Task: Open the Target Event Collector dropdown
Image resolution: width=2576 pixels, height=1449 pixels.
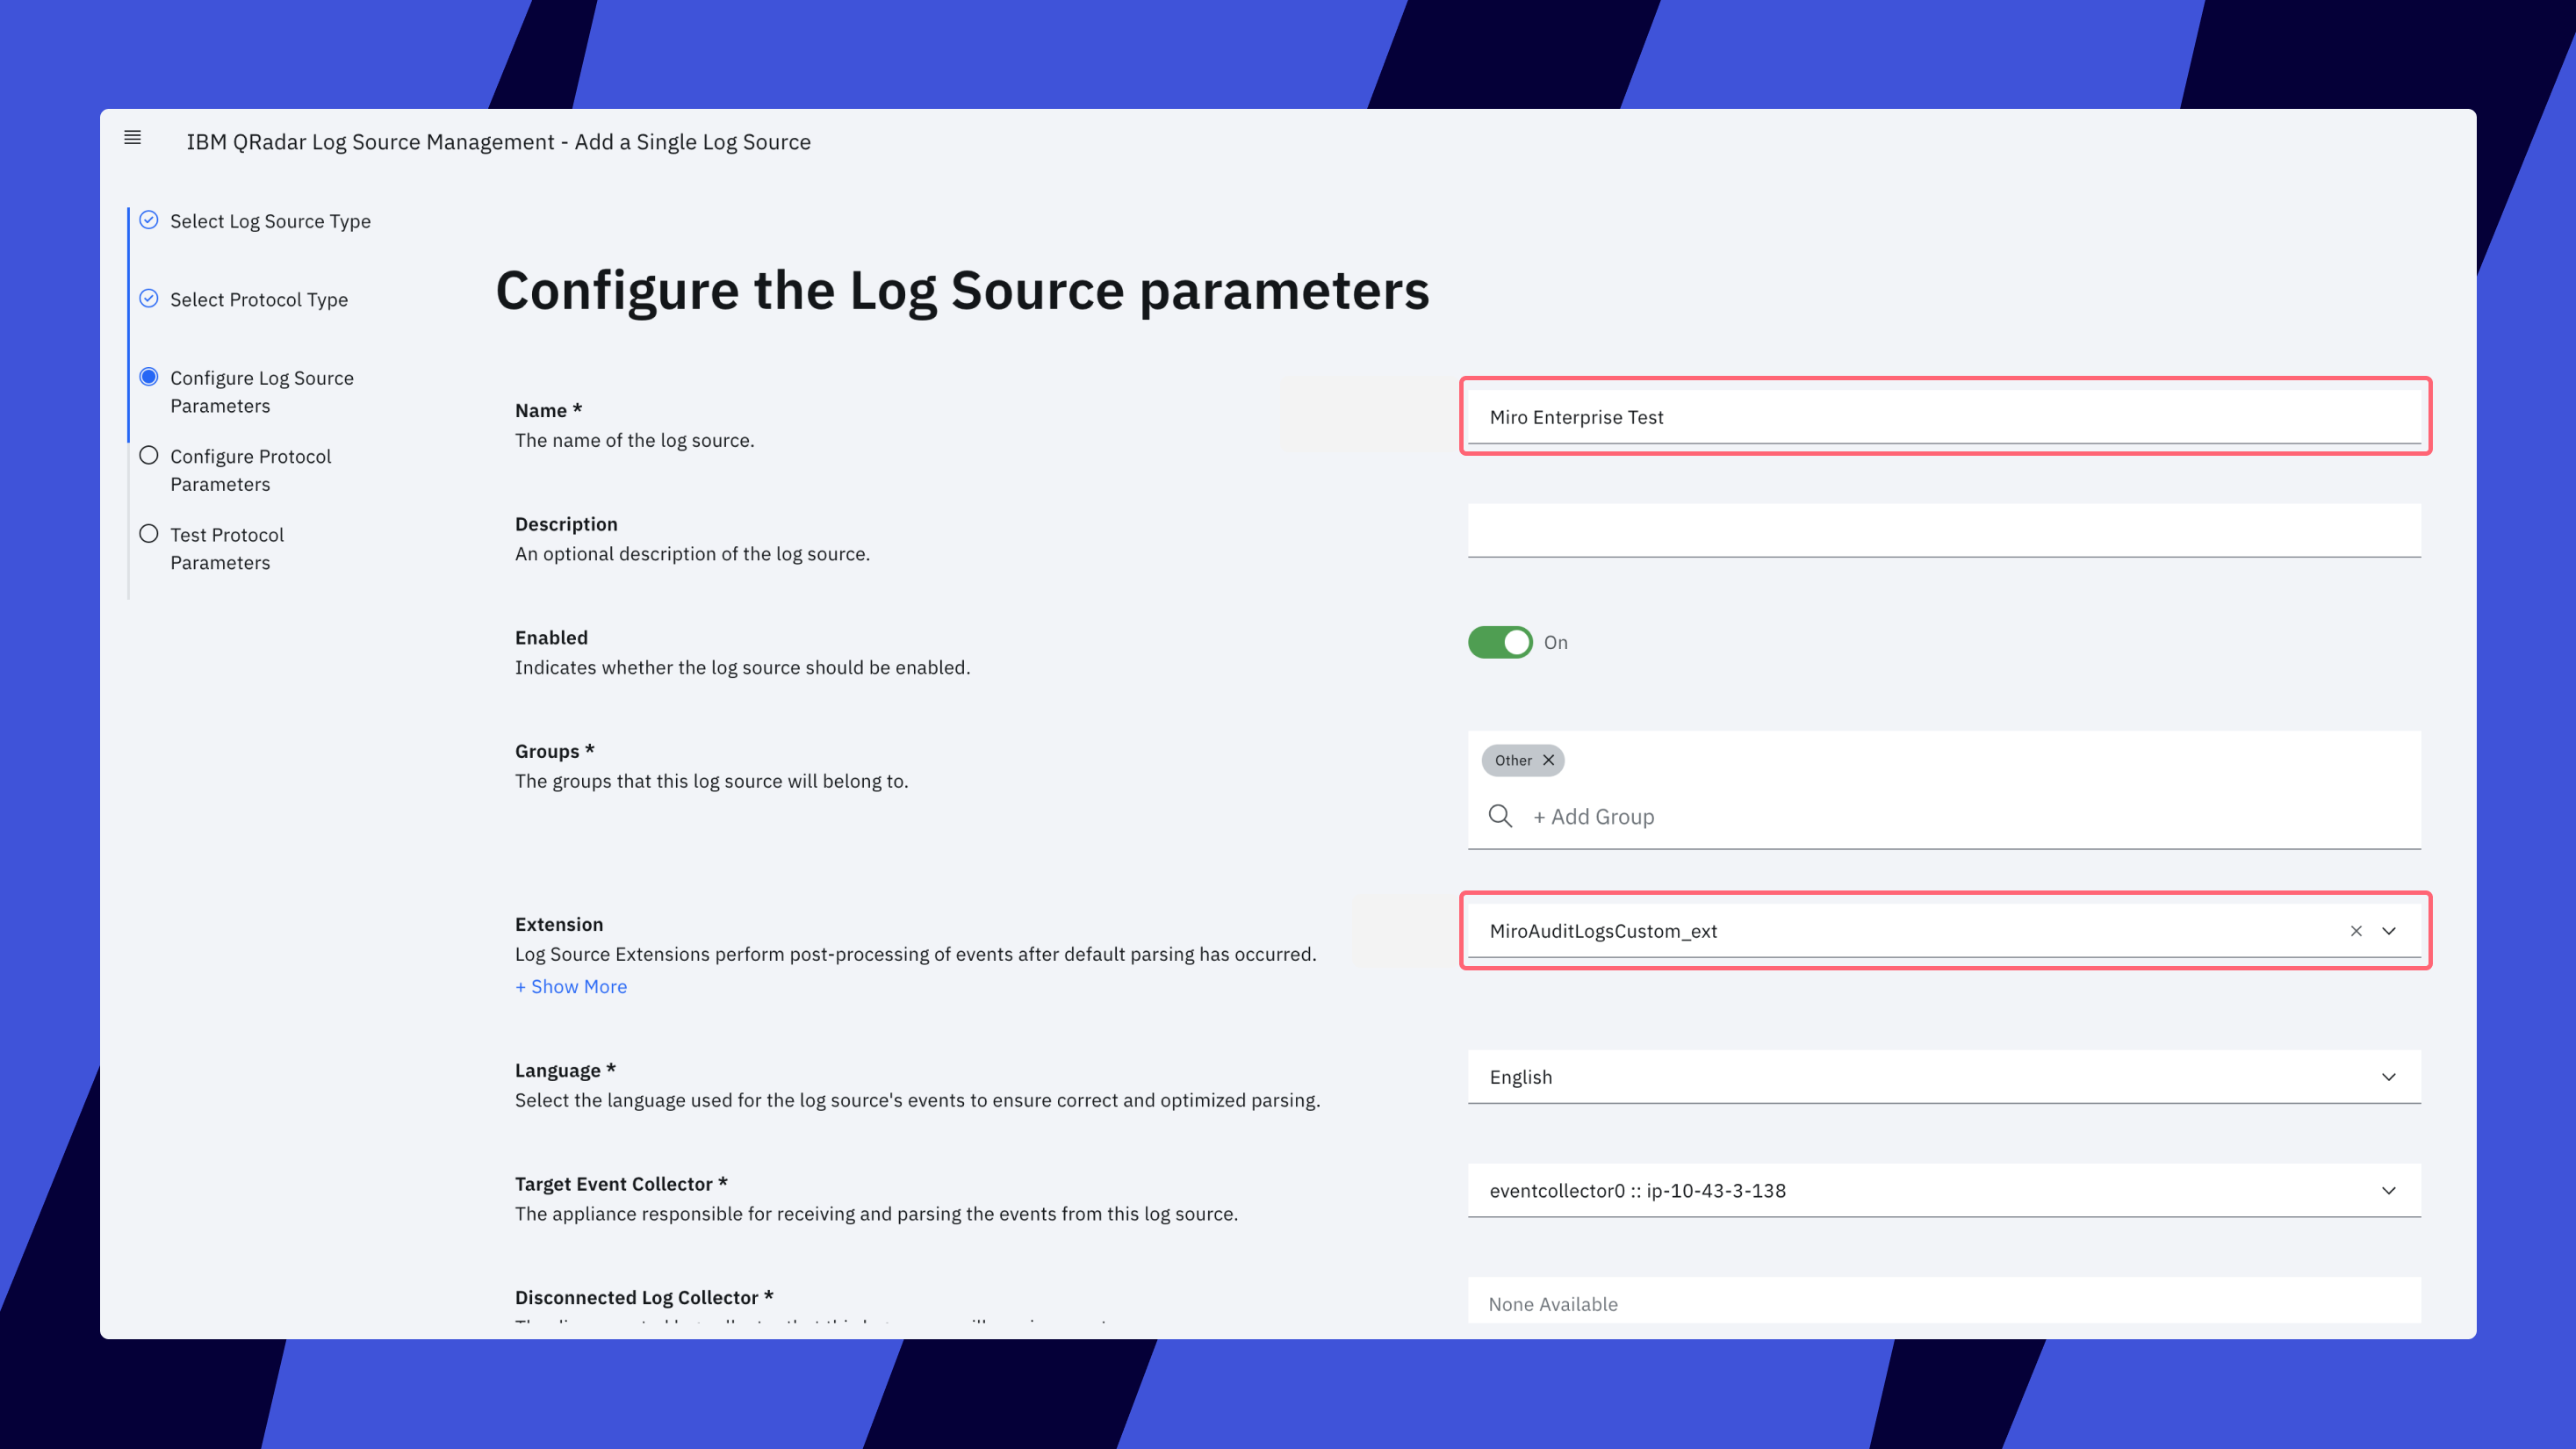Action: (x=1943, y=1190)
